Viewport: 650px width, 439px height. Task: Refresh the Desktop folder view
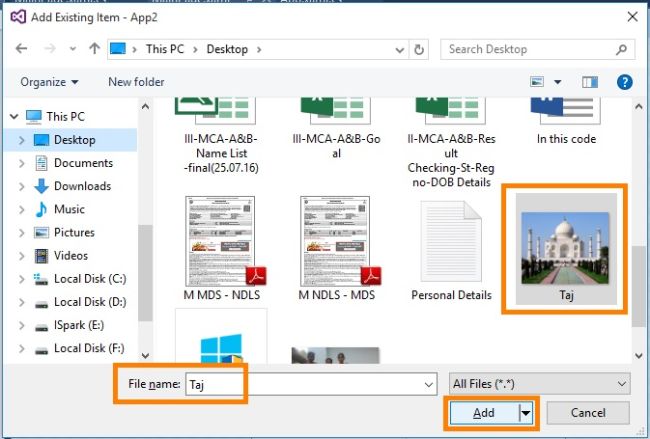(x=419, y=50)
